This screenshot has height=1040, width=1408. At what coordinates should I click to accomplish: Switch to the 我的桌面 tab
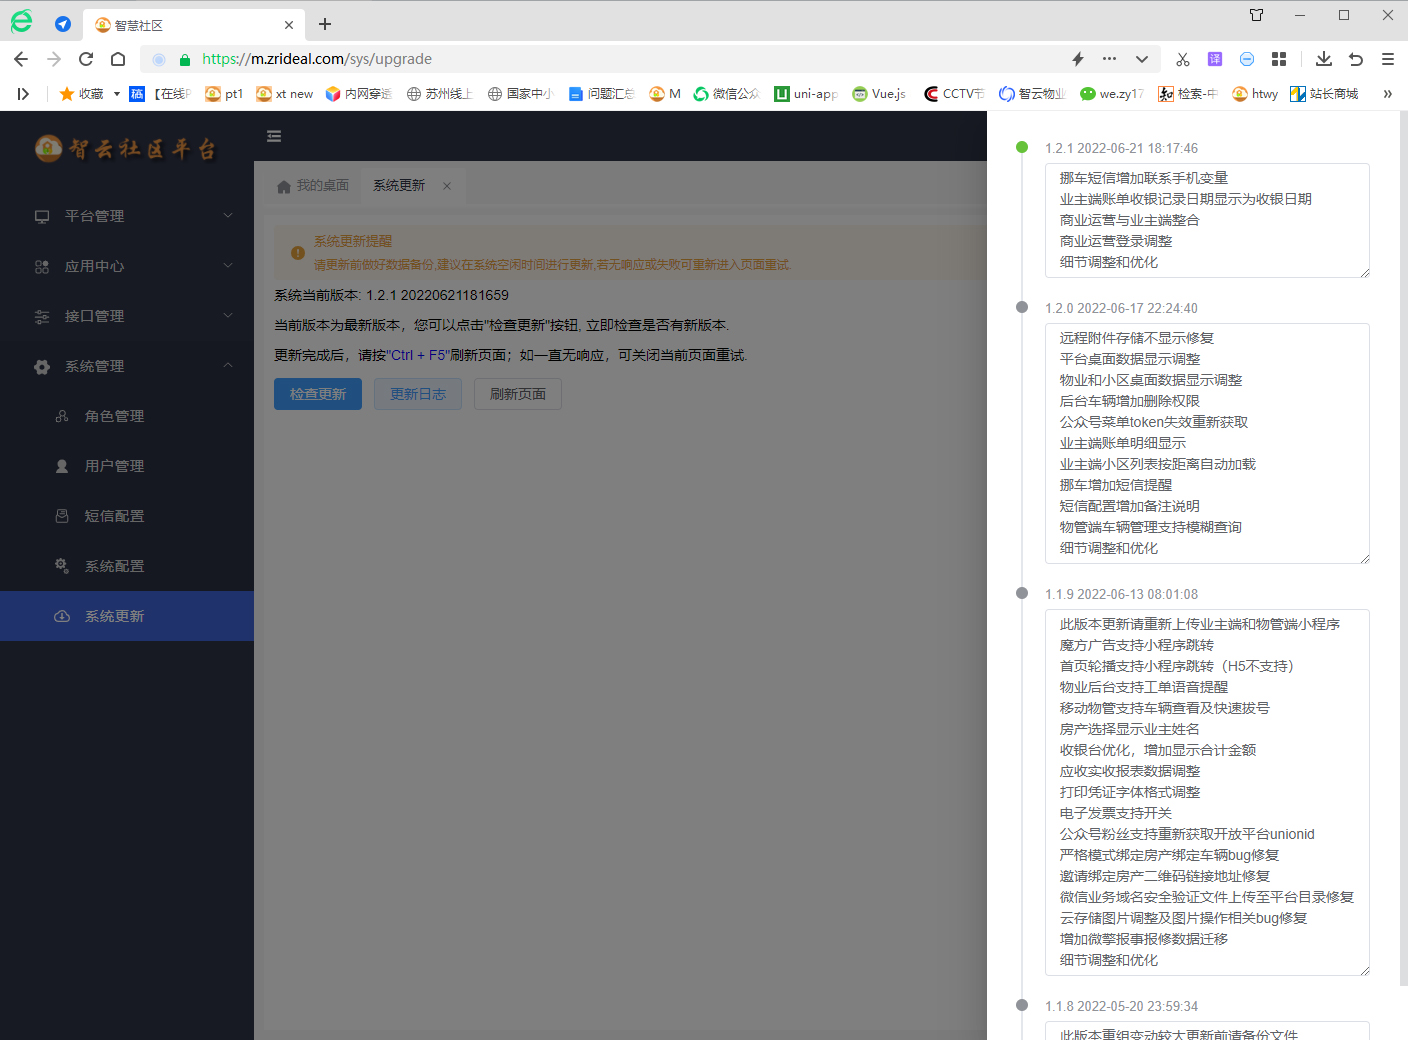[313, 186]
